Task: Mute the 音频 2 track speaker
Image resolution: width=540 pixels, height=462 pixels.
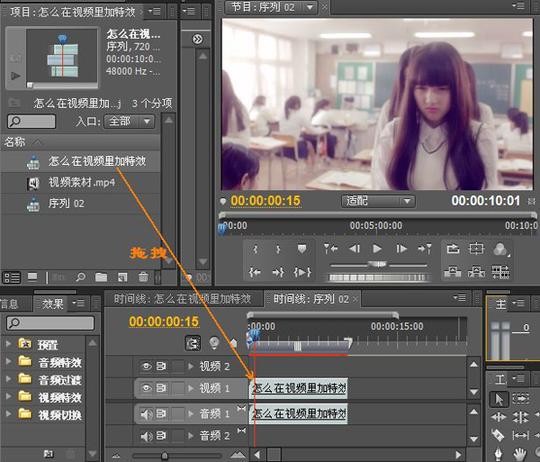Action: click(146, 436)
